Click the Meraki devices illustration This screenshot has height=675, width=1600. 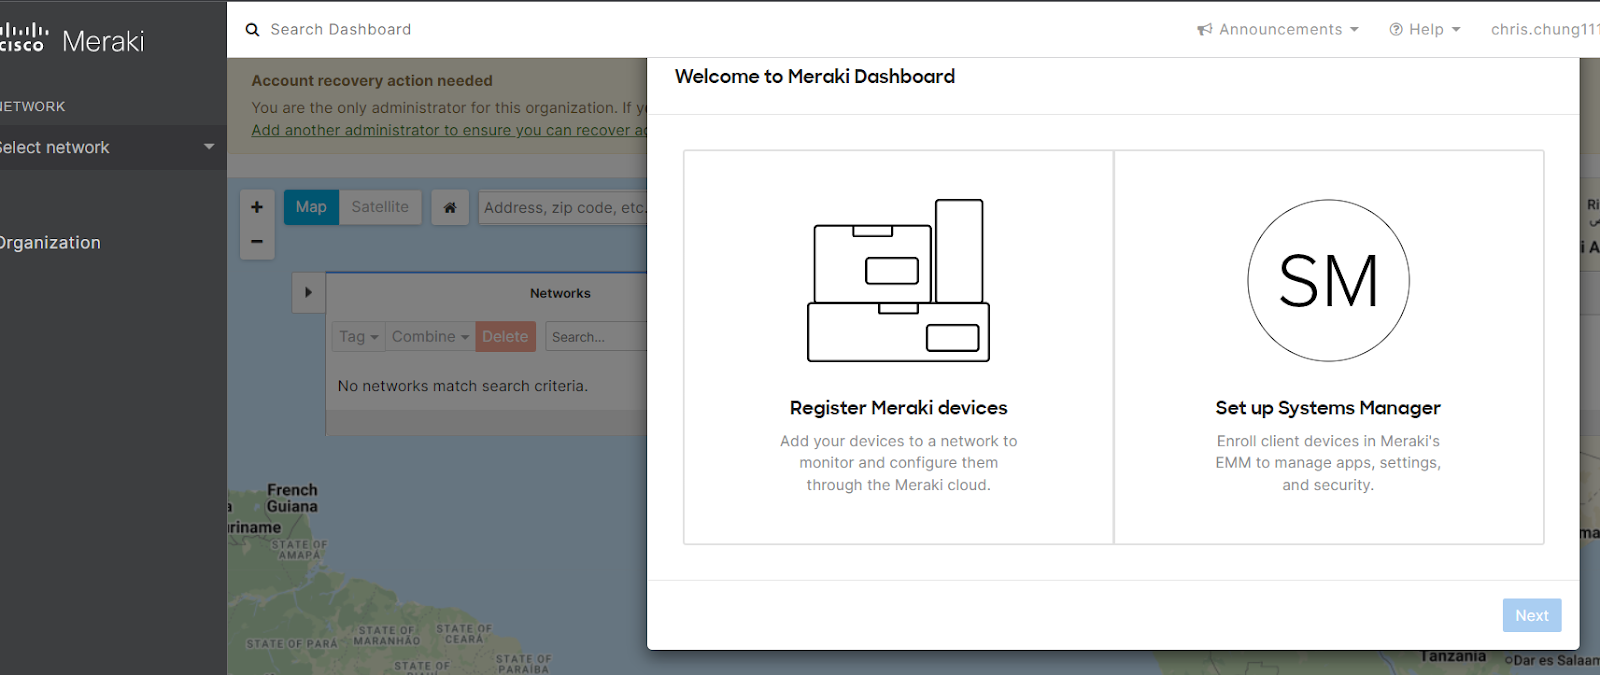pos(898,280)
